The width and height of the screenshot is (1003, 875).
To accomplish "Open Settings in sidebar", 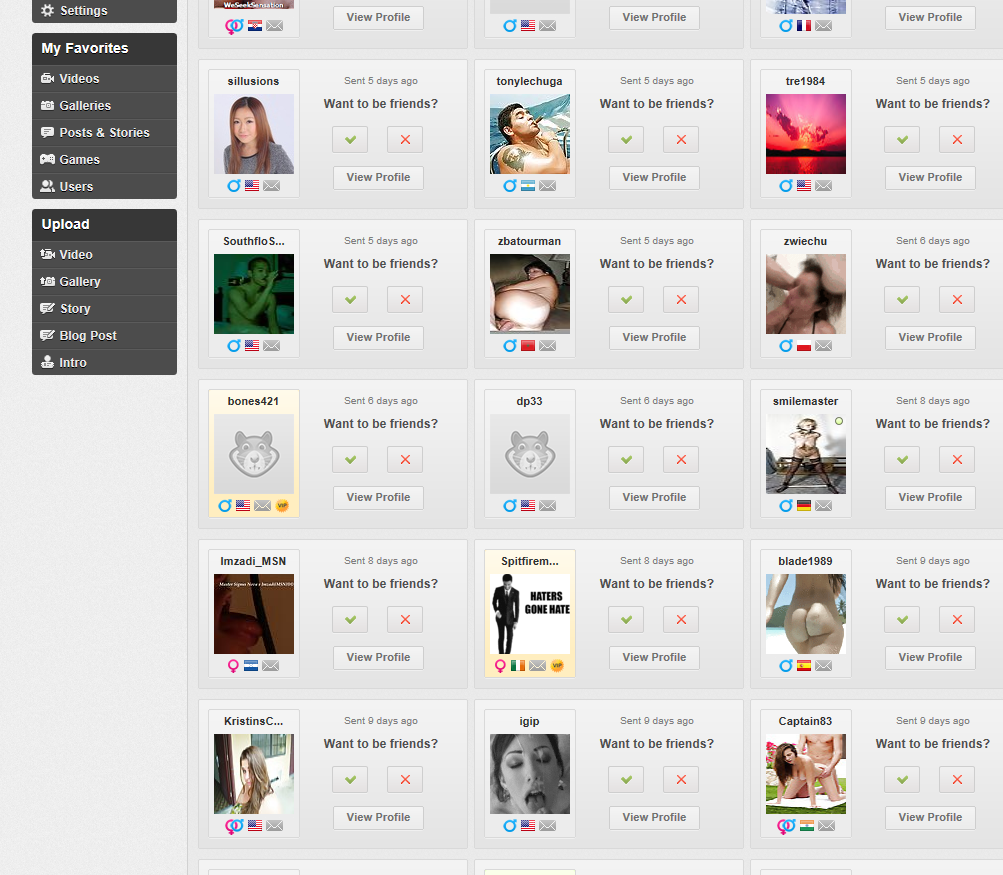I will [x=104, y=10].
